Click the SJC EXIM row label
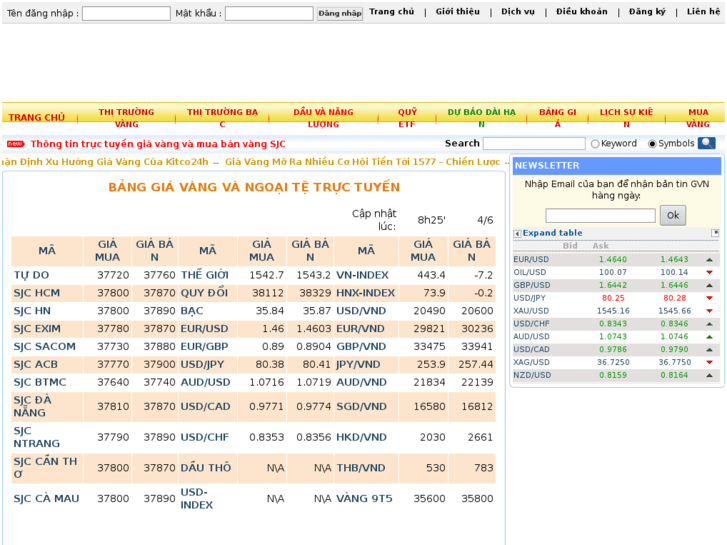This screenshot has height=545, width=727. (x=37, y=329)
